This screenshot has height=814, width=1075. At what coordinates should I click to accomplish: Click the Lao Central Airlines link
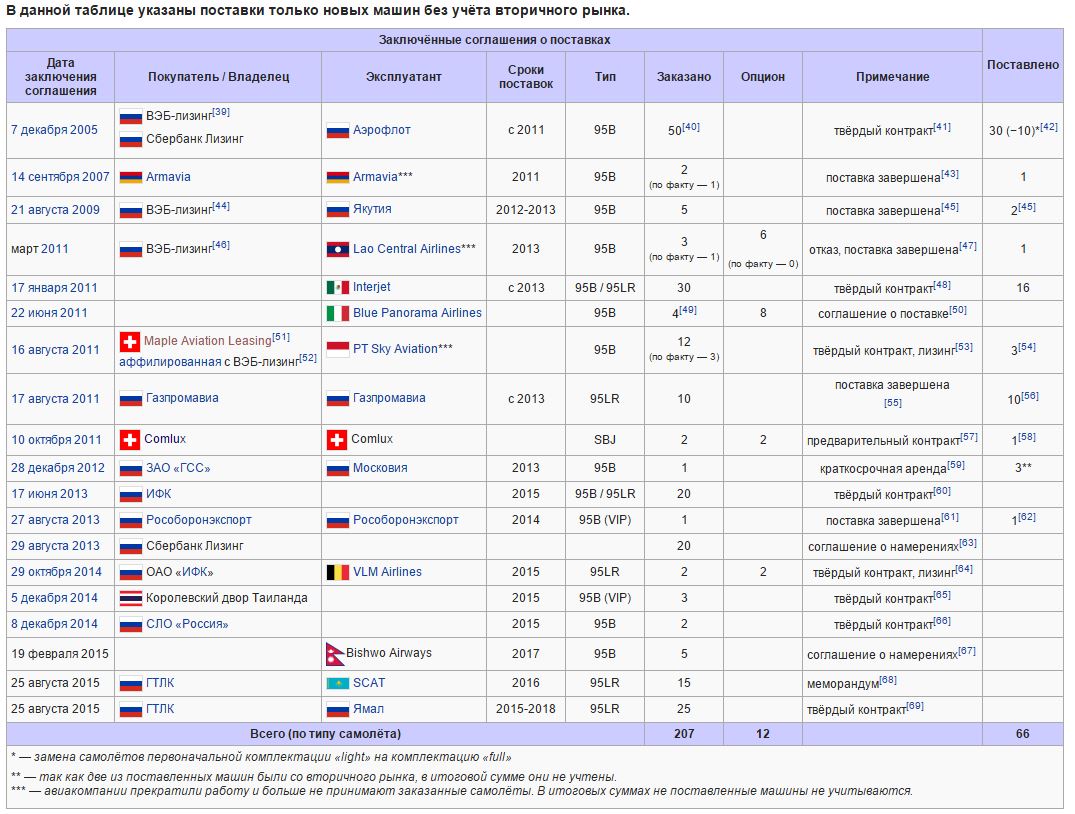coord(407,248)
